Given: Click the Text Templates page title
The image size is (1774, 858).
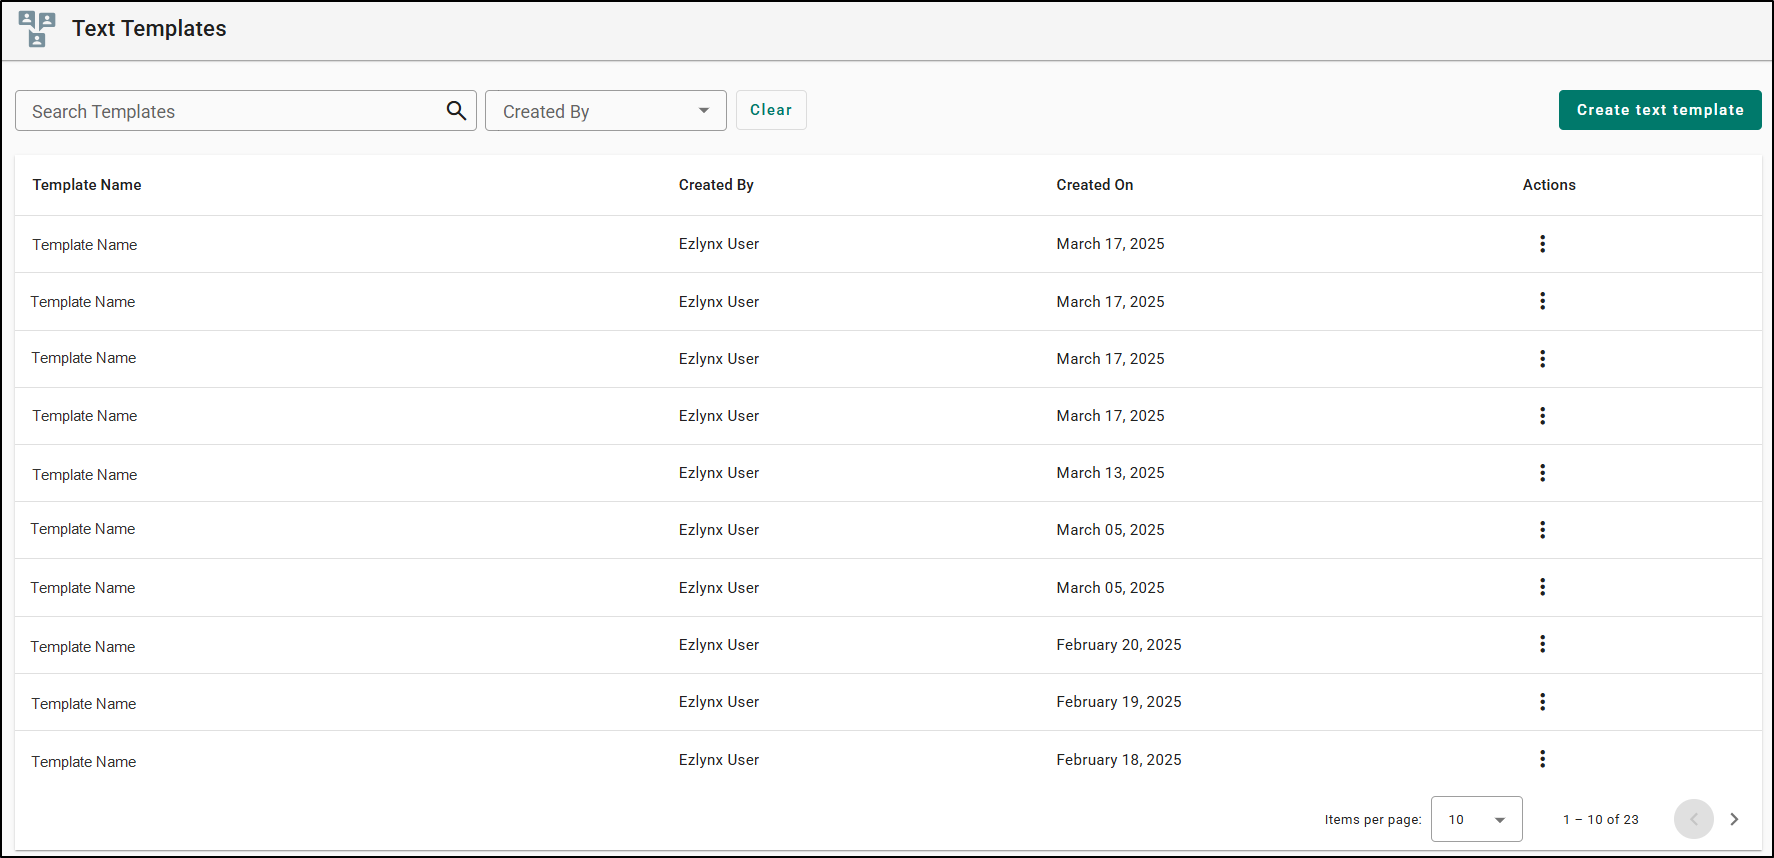Looking at the screenshot, I should coord(149,29).
